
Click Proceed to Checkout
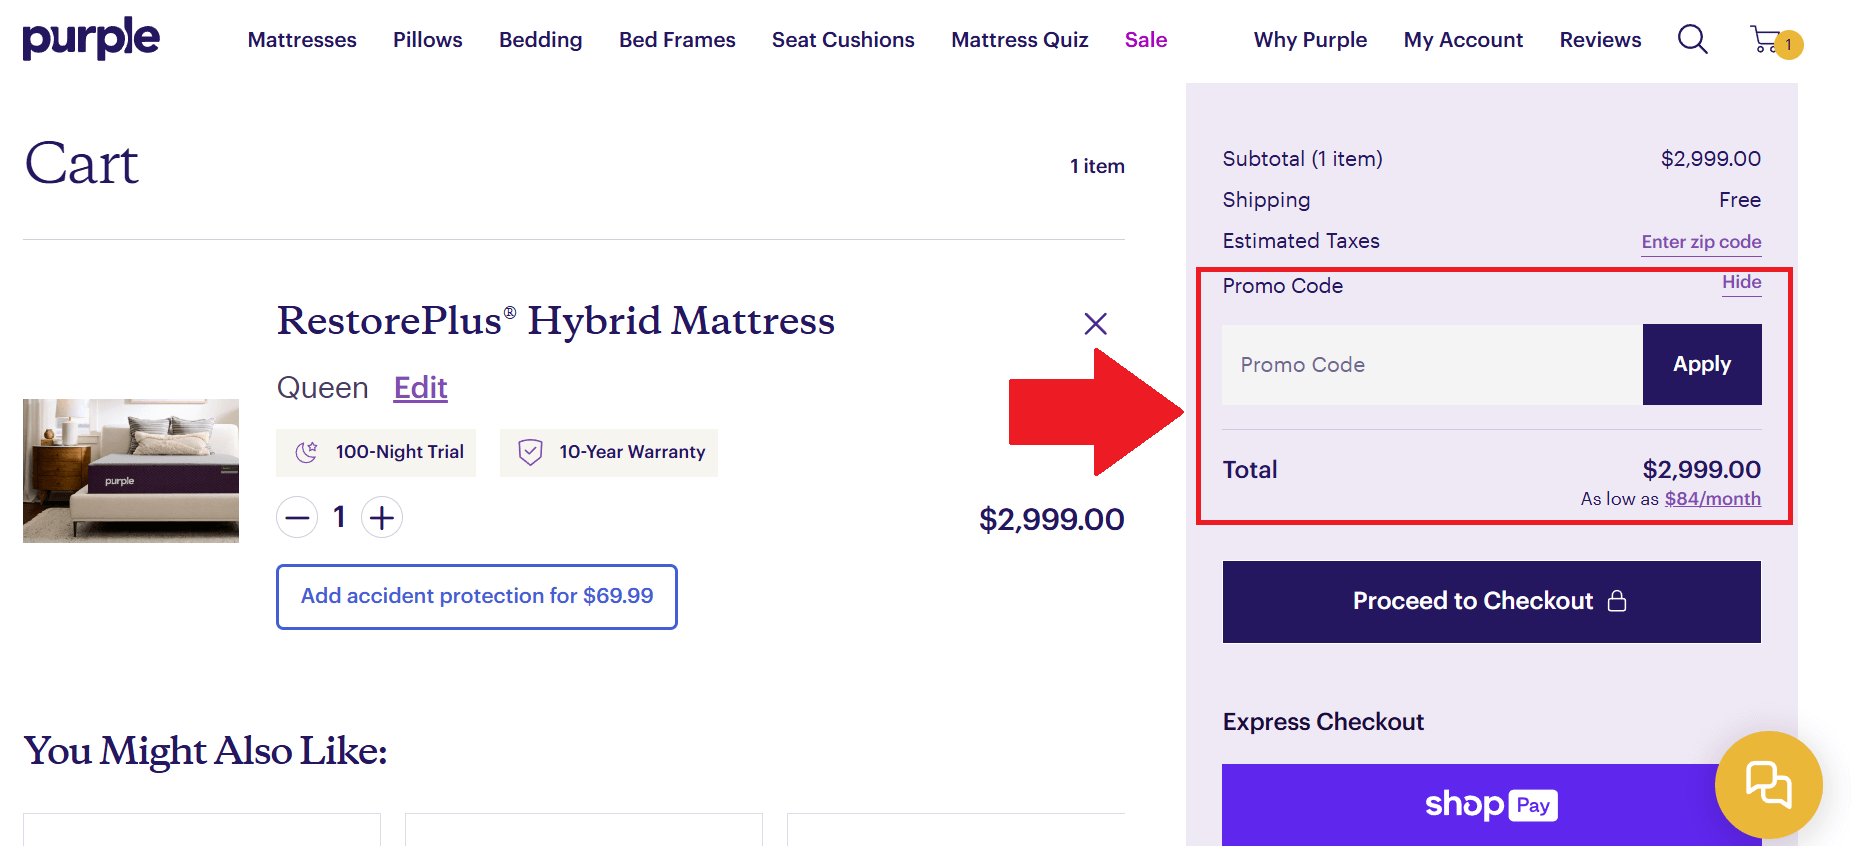coord(1491,601)
